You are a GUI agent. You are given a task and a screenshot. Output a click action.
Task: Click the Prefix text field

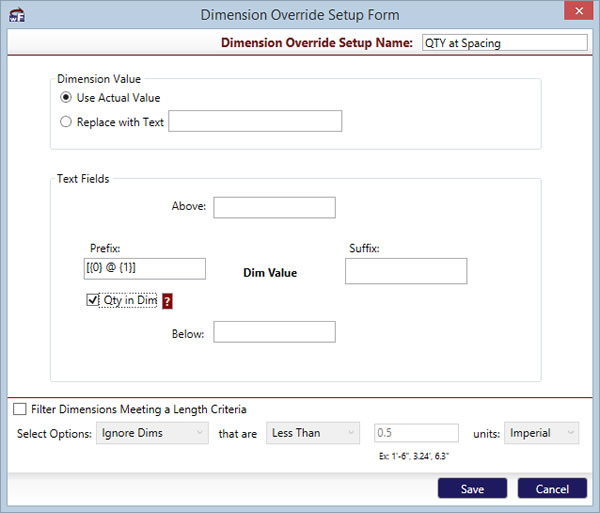click(x=145, y=269)
